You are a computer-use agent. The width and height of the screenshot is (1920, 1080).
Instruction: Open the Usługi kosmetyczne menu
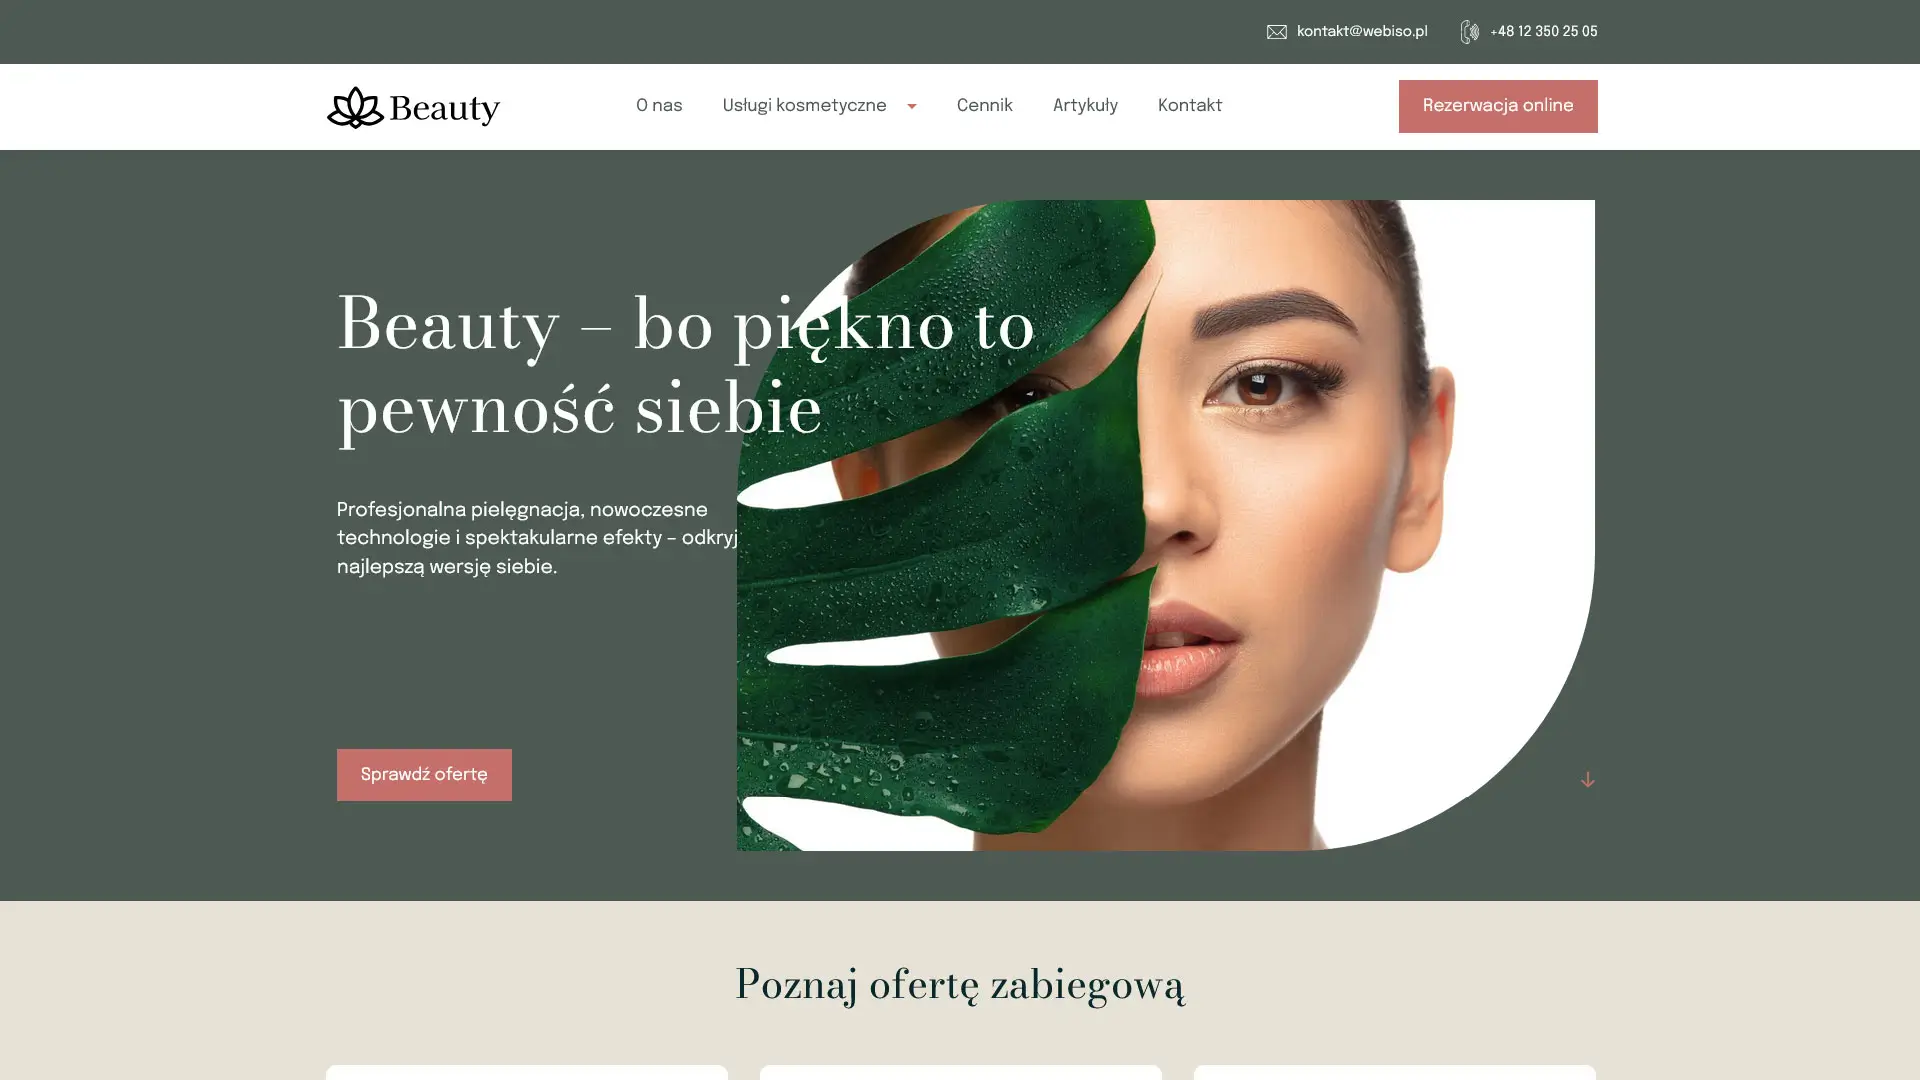pyautogui.click(x=804, y=106)
